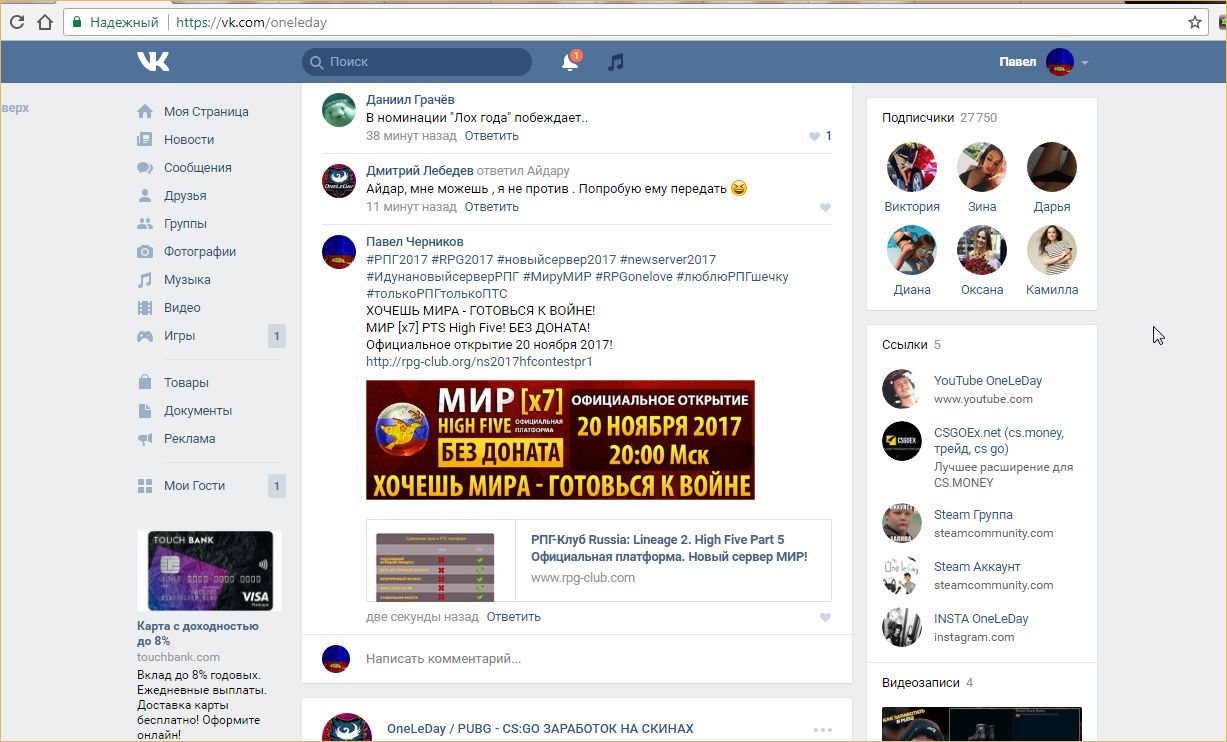Go to browser home page icon
This screenshot has height=742, width=1227.
click(44, 22)
